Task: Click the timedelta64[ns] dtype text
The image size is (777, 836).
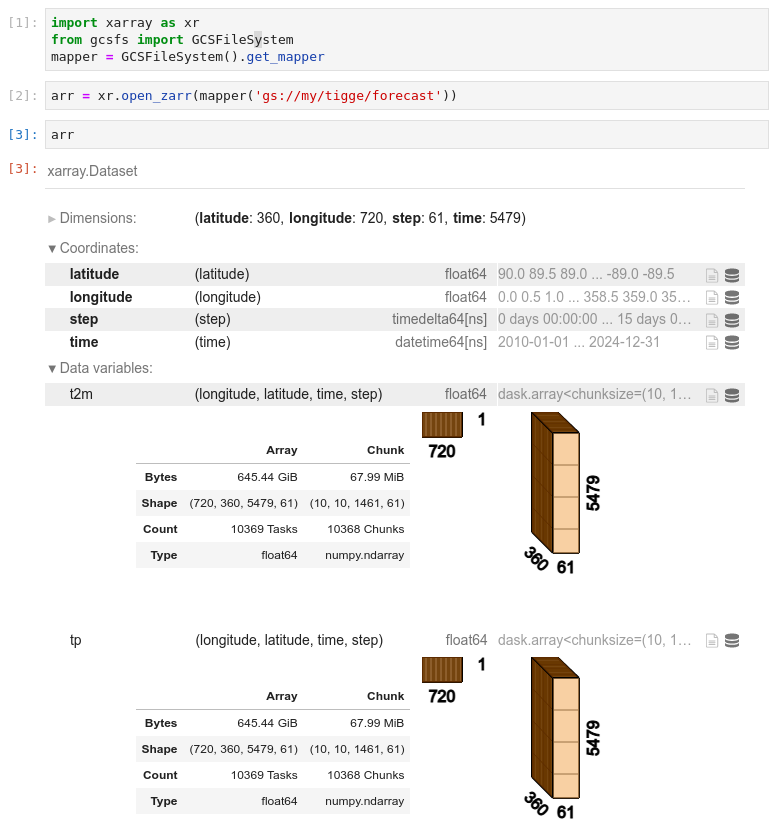Action: (439, 319)
